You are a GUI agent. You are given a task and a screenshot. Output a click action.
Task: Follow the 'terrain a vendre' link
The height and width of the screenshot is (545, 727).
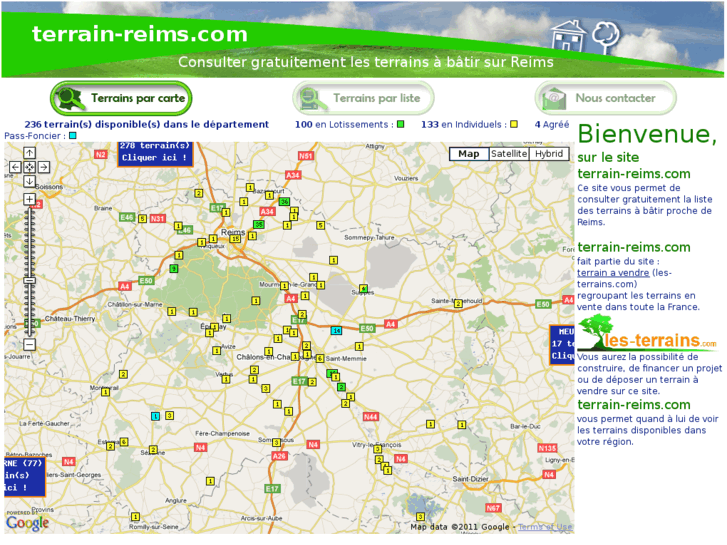tap(613, 273)
